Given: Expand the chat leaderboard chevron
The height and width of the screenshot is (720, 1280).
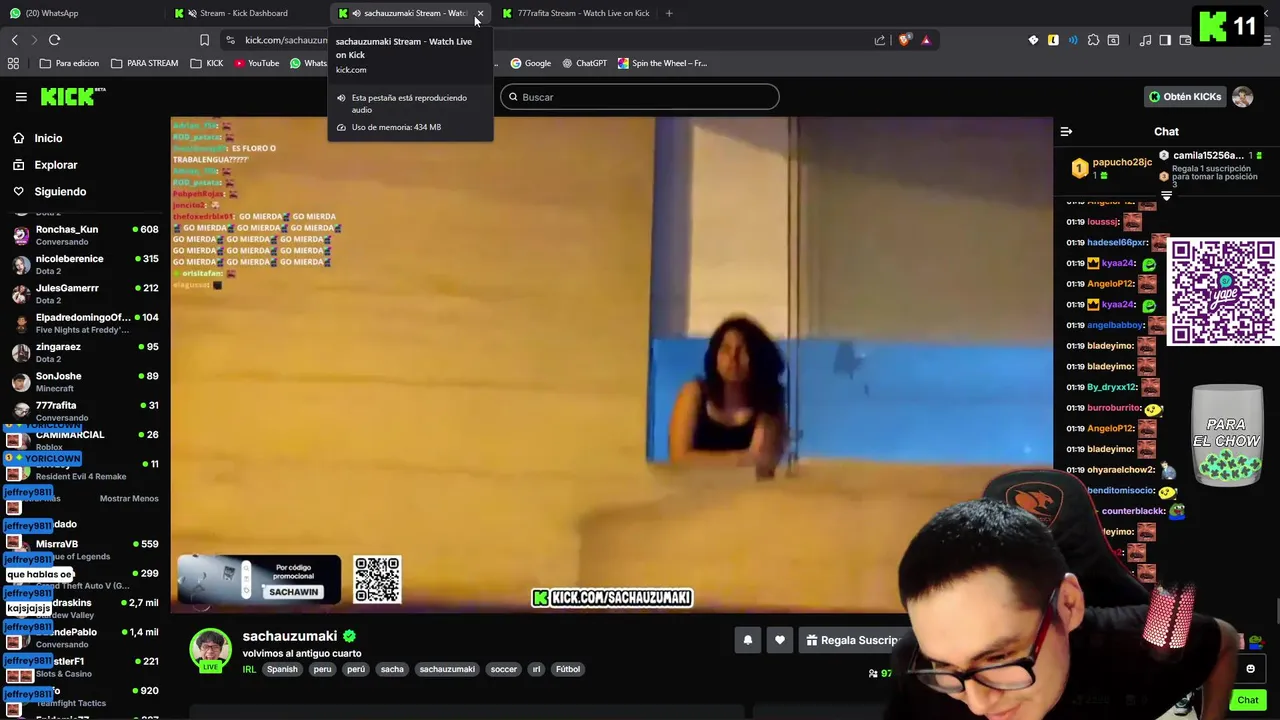Looking at the screenshot, I should [1166, 197].
